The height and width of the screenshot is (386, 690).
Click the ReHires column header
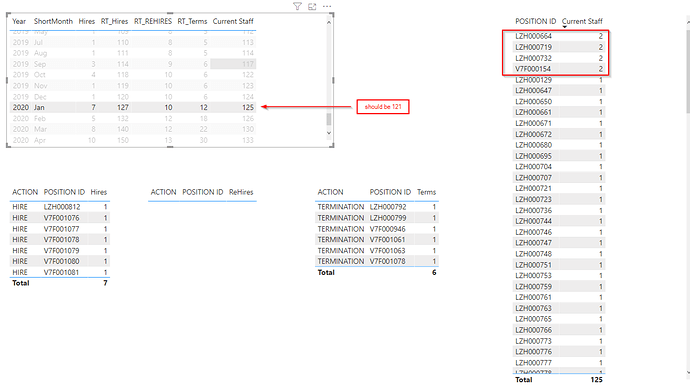[241, 192]
